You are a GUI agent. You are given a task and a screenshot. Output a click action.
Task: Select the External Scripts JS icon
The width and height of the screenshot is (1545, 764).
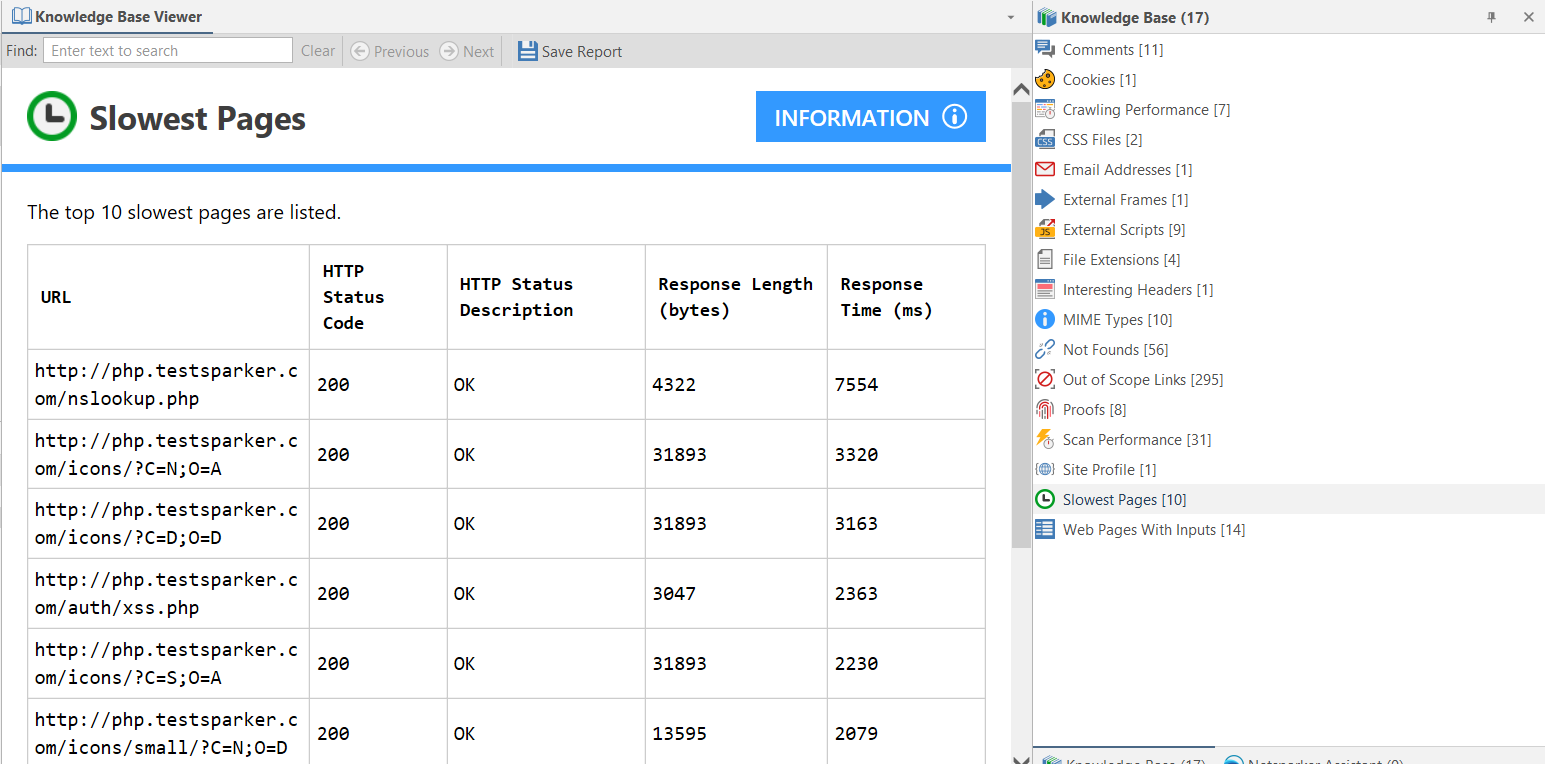pyautogui.click(x=1045, y=229)
